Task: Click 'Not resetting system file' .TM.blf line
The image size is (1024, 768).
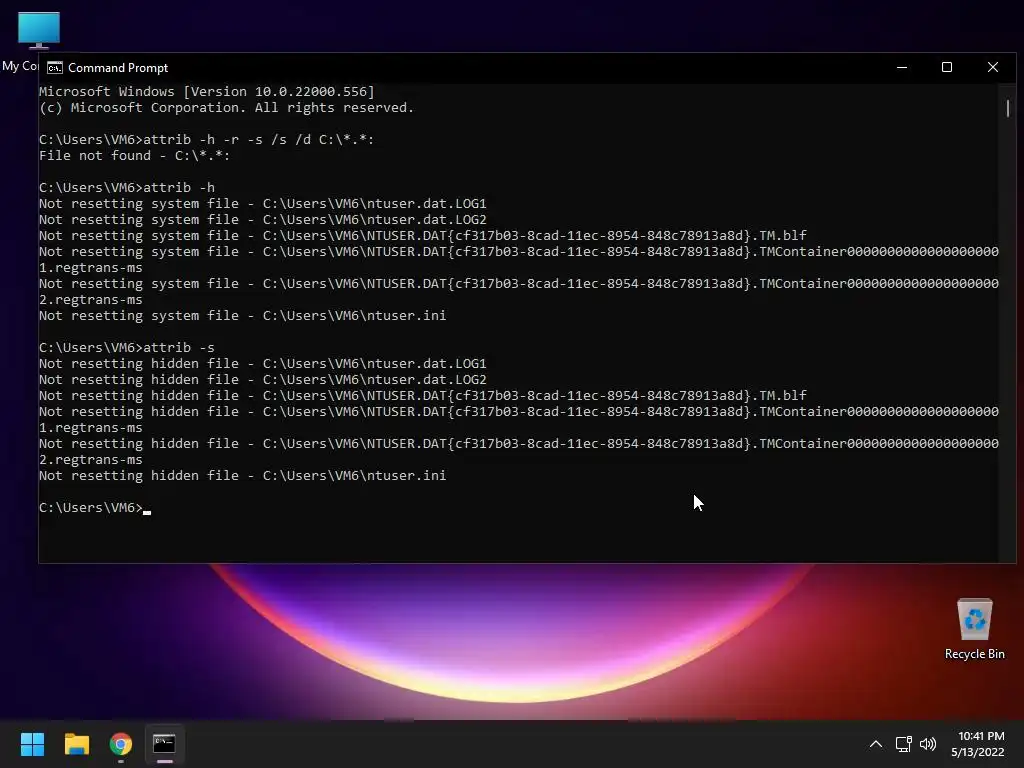Action: [423, 236]
